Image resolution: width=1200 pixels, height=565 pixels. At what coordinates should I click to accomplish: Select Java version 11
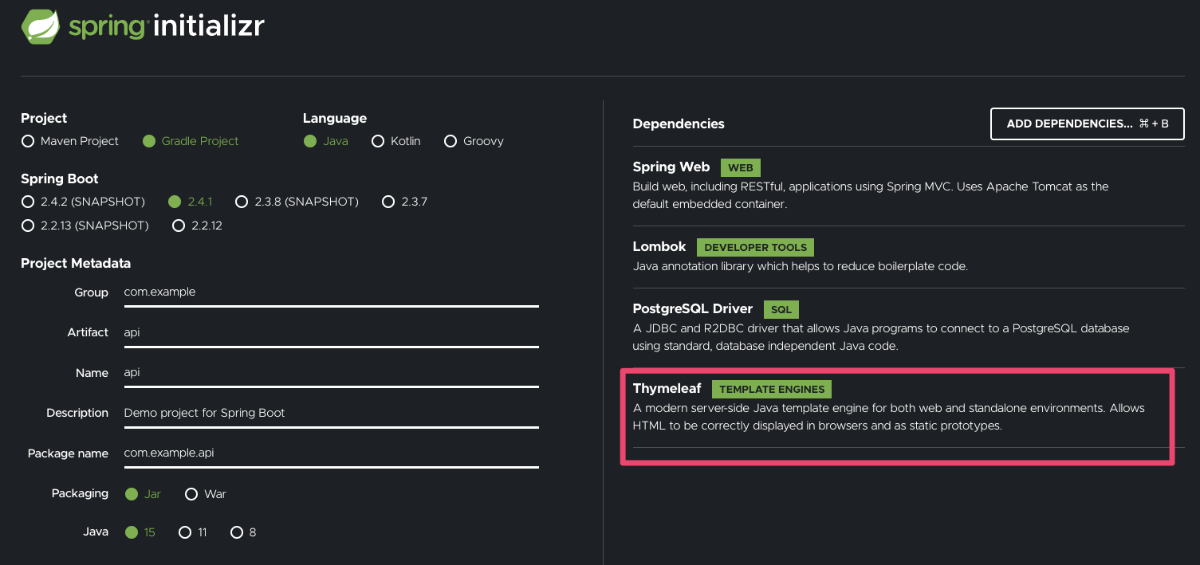(193, 532)
